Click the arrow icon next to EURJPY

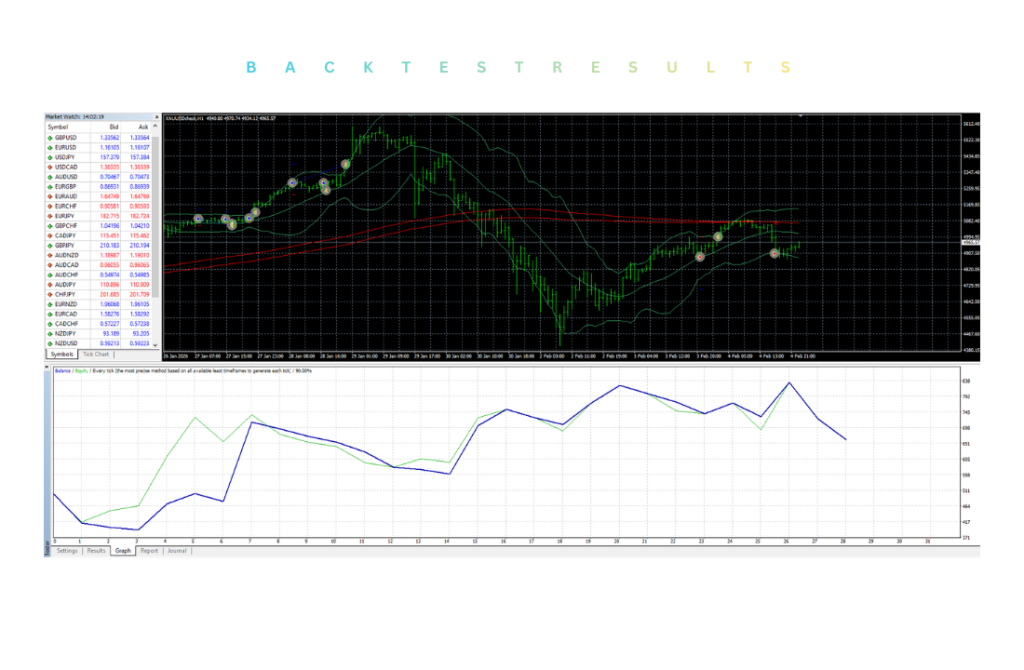(x=51, y=216)
